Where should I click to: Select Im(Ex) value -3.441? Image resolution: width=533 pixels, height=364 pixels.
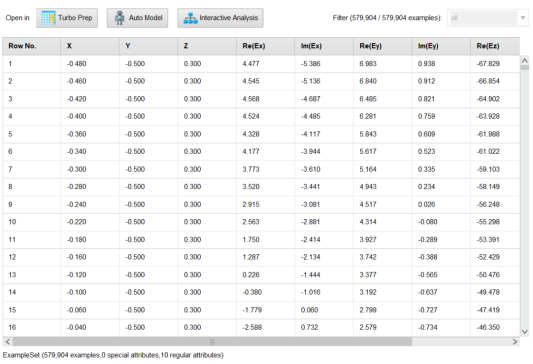click(x=310, y=187)
